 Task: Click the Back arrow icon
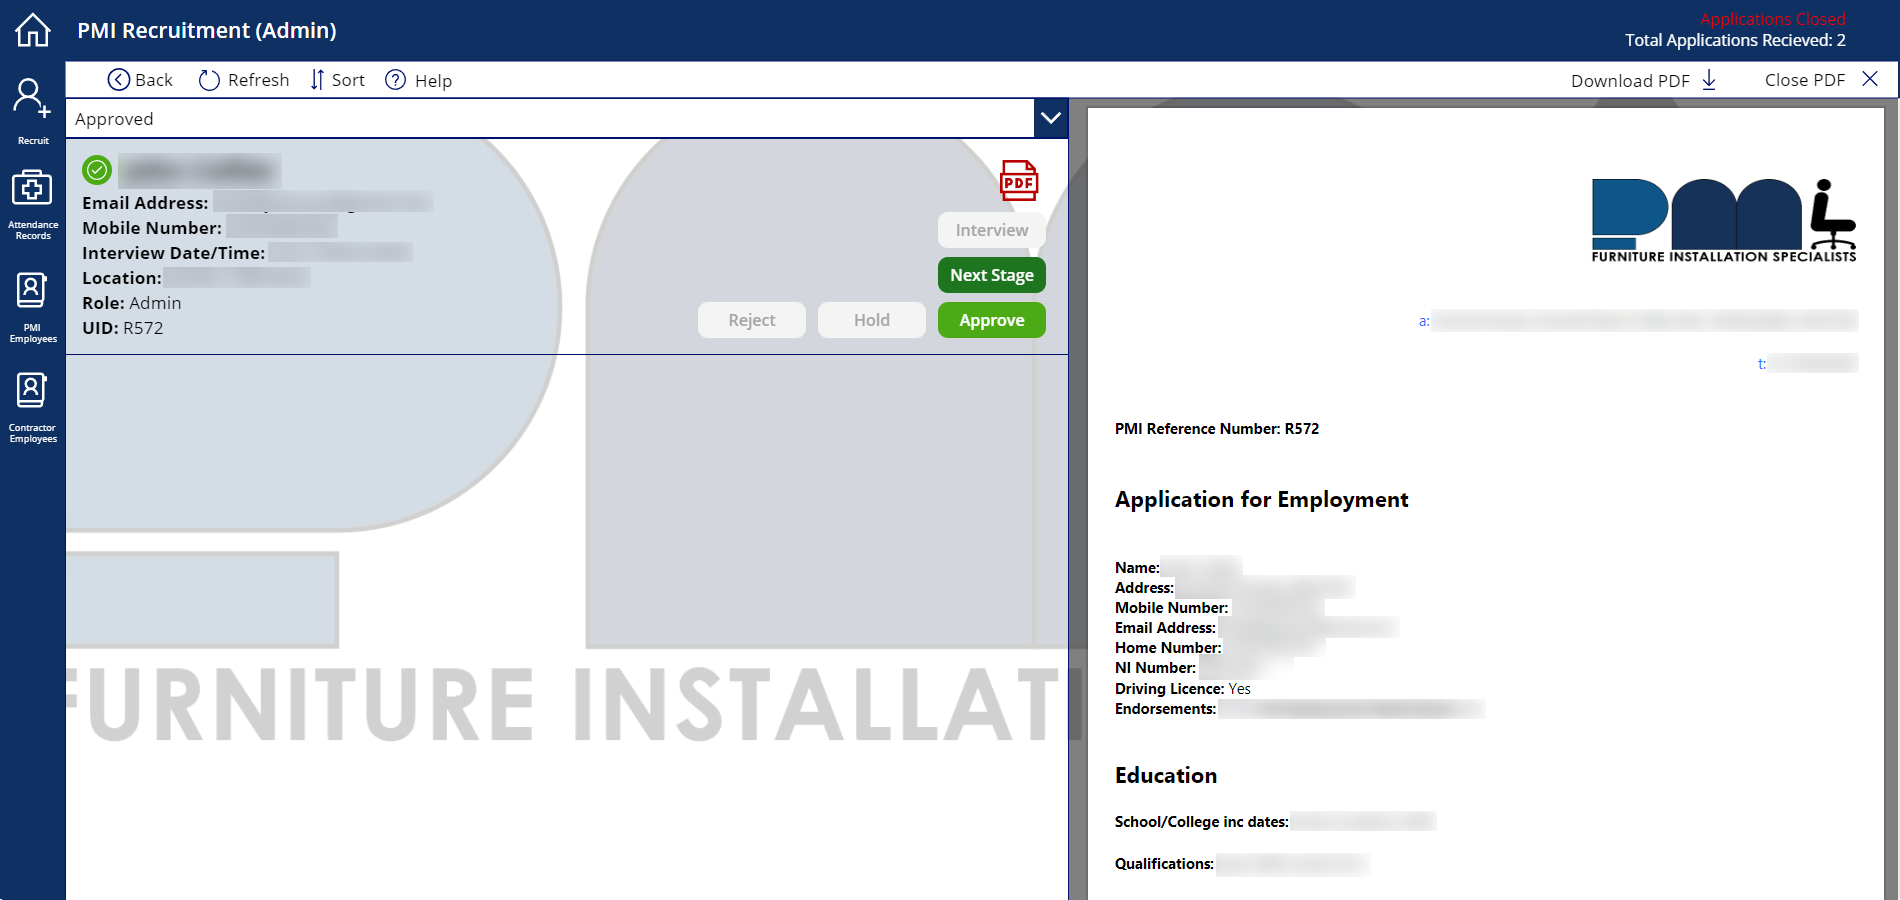tap(119, 80)
